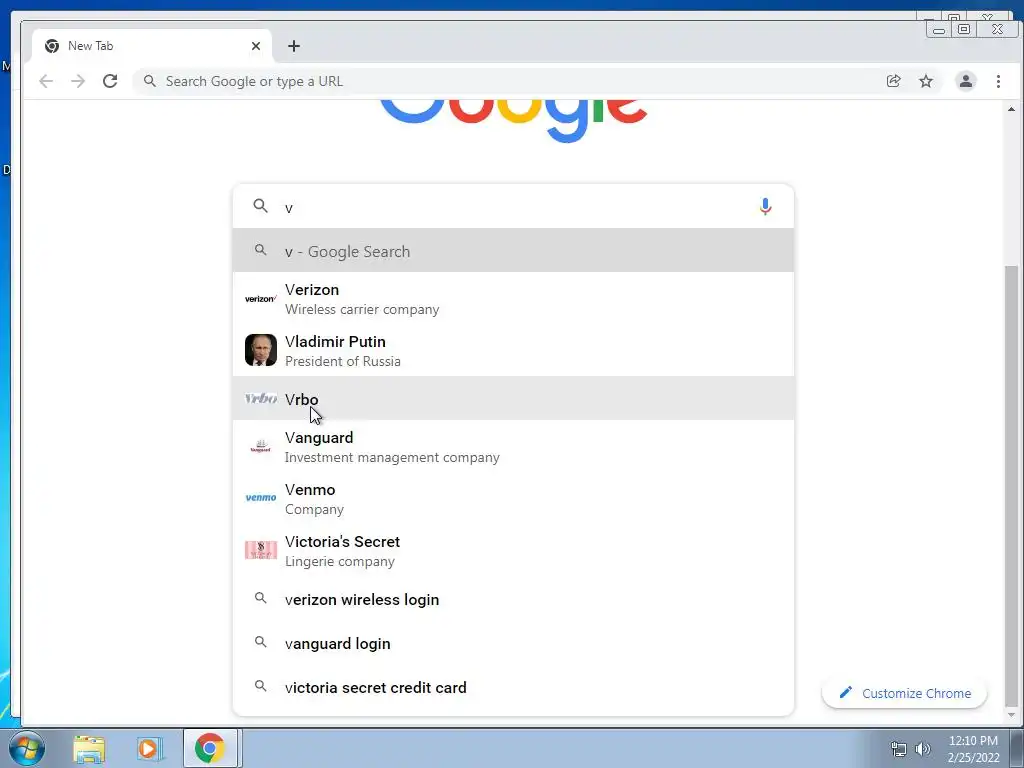Choose the Vrbo suggestion
The height and width of the screenshot is (768, 1024).
pos(513,398)
